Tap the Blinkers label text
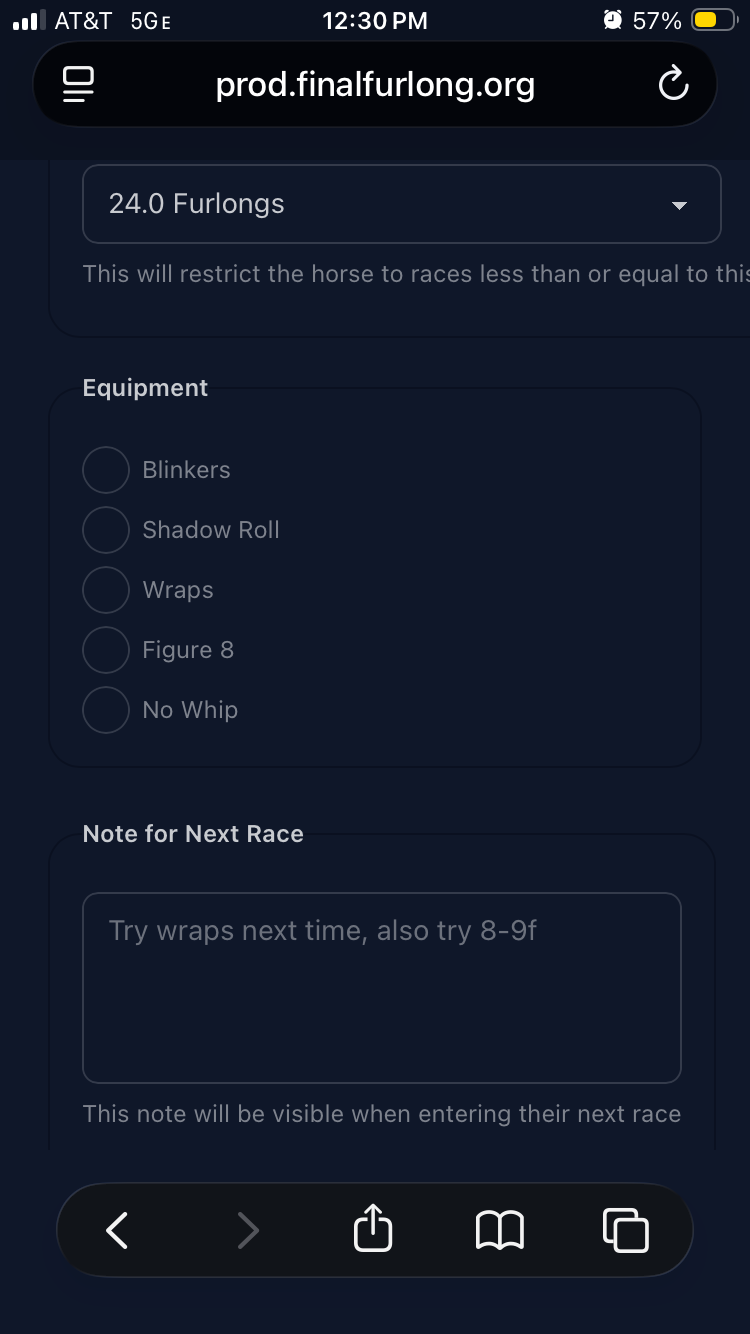Image resolution: width=750 pixels, height=1334 pixels. (x=186, y=470)
